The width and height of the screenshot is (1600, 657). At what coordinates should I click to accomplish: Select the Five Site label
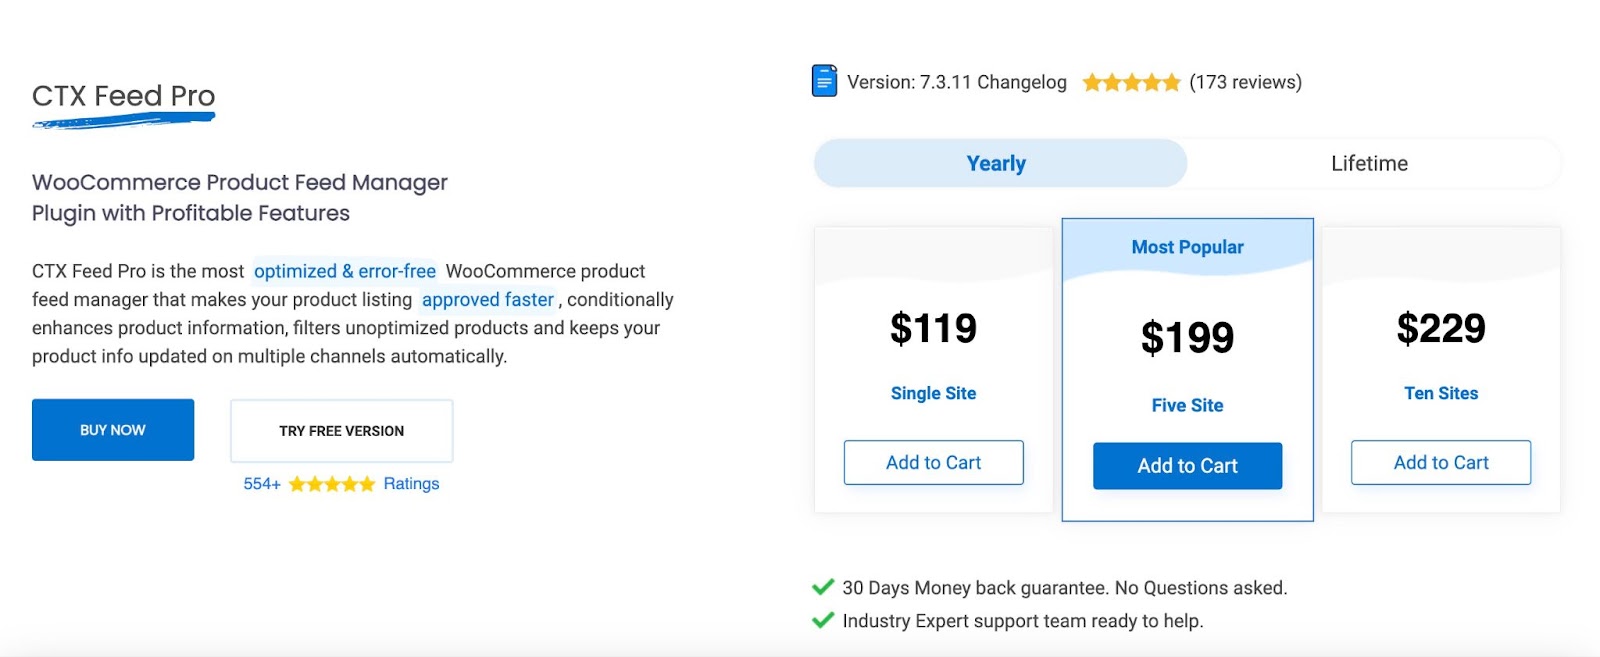1187,405
